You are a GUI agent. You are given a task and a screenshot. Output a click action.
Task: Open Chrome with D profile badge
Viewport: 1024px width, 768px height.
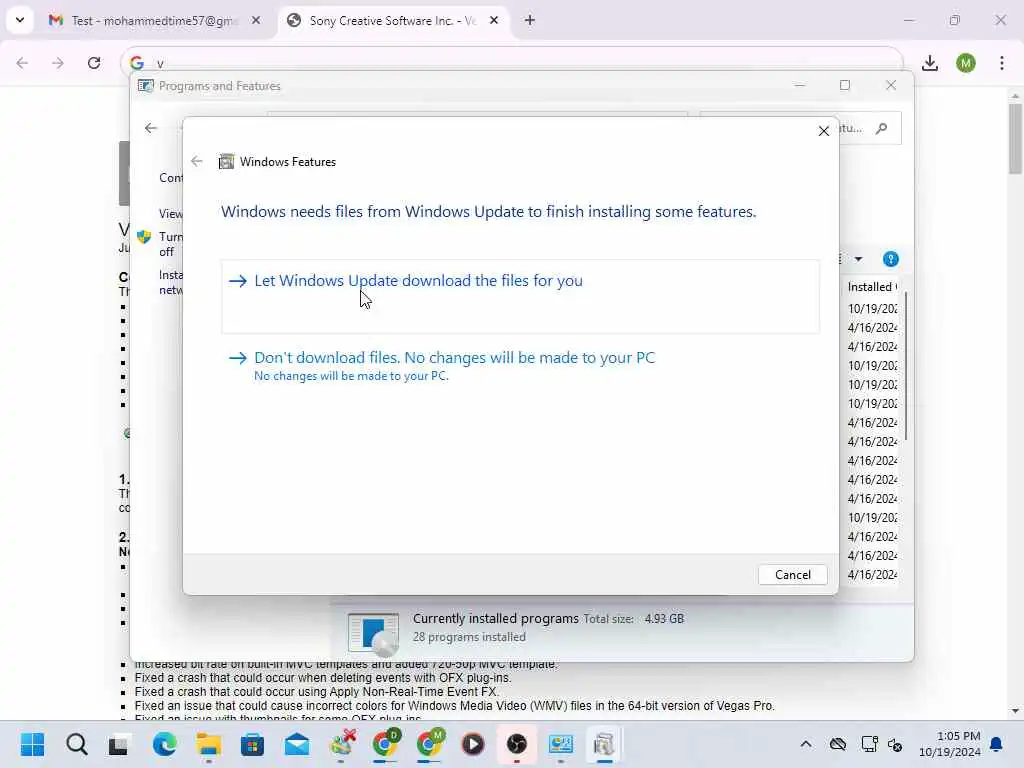(386, 744)
